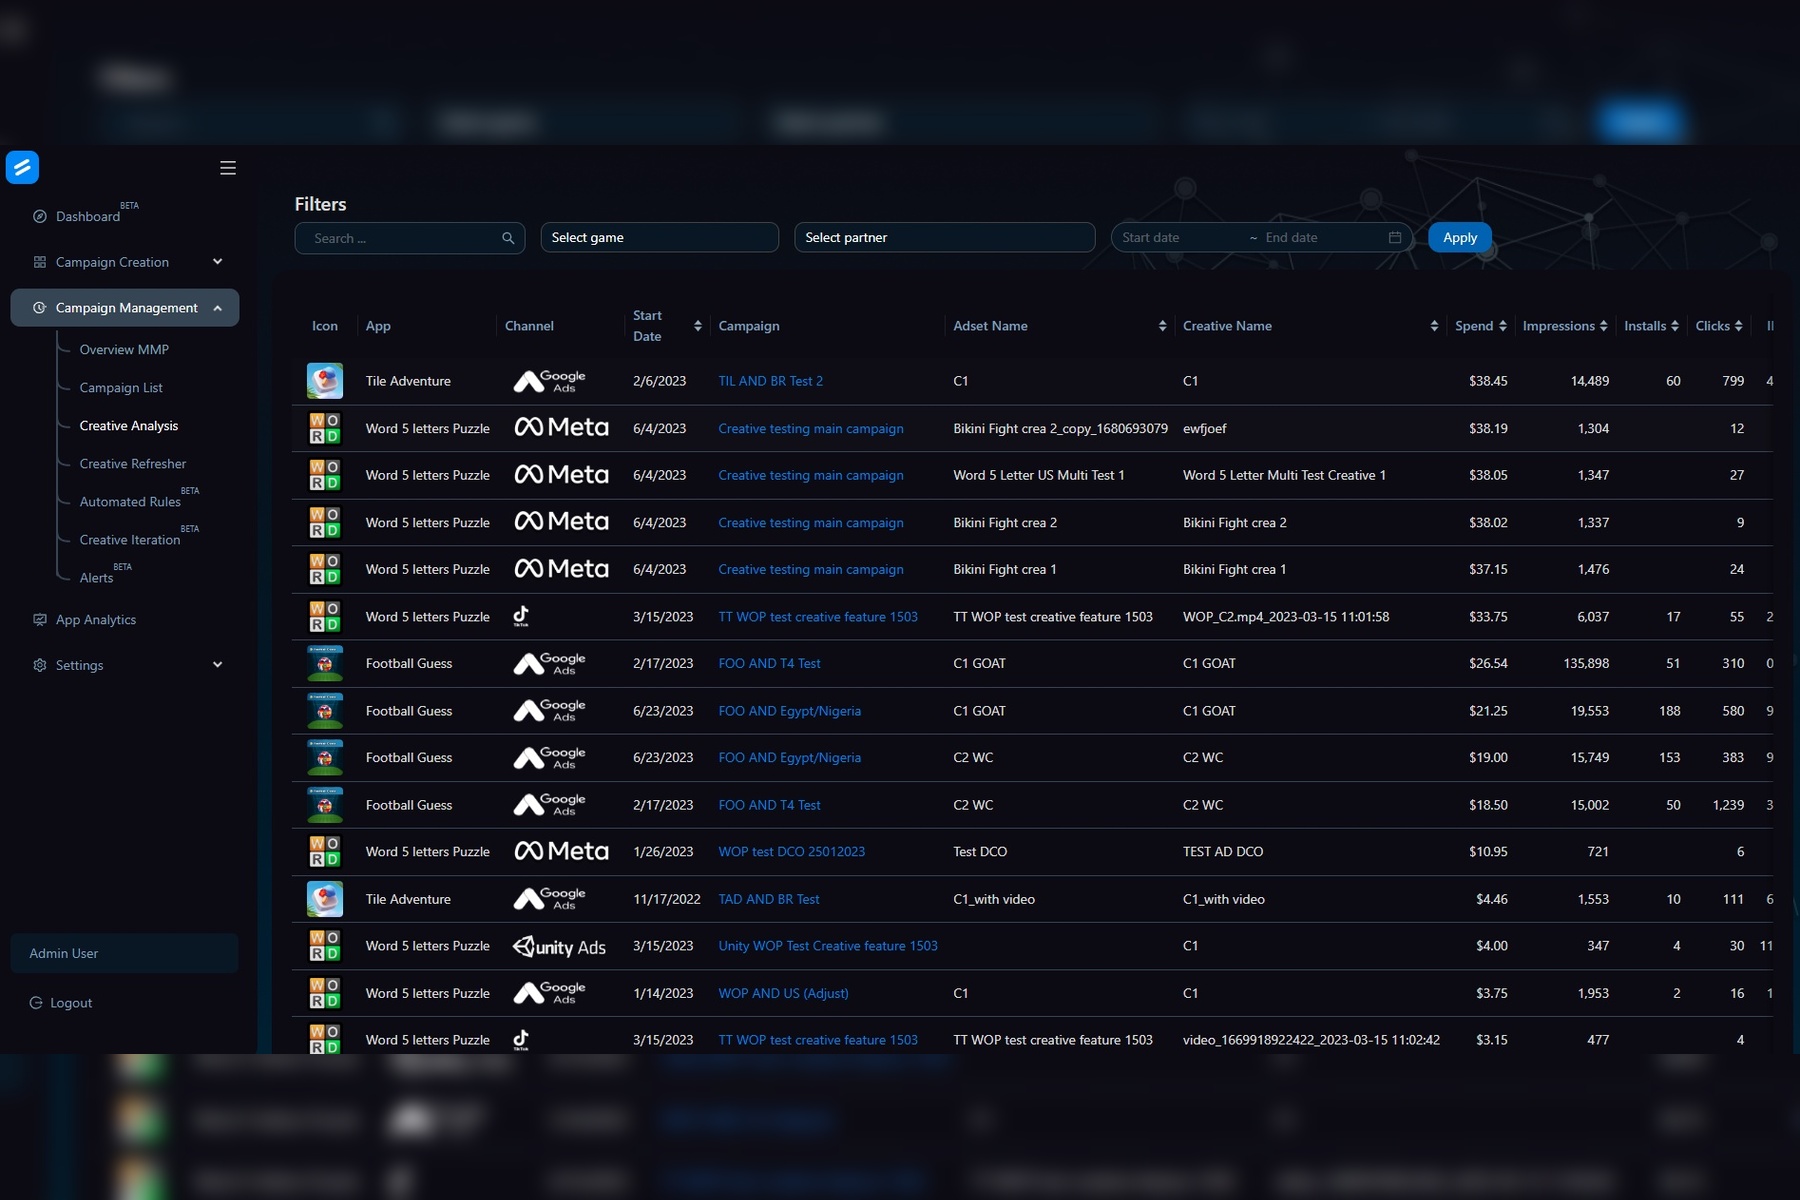Open the calendar icon in date range
The height and width of the screenshot is (1200, 1800).
(1395, 238)
